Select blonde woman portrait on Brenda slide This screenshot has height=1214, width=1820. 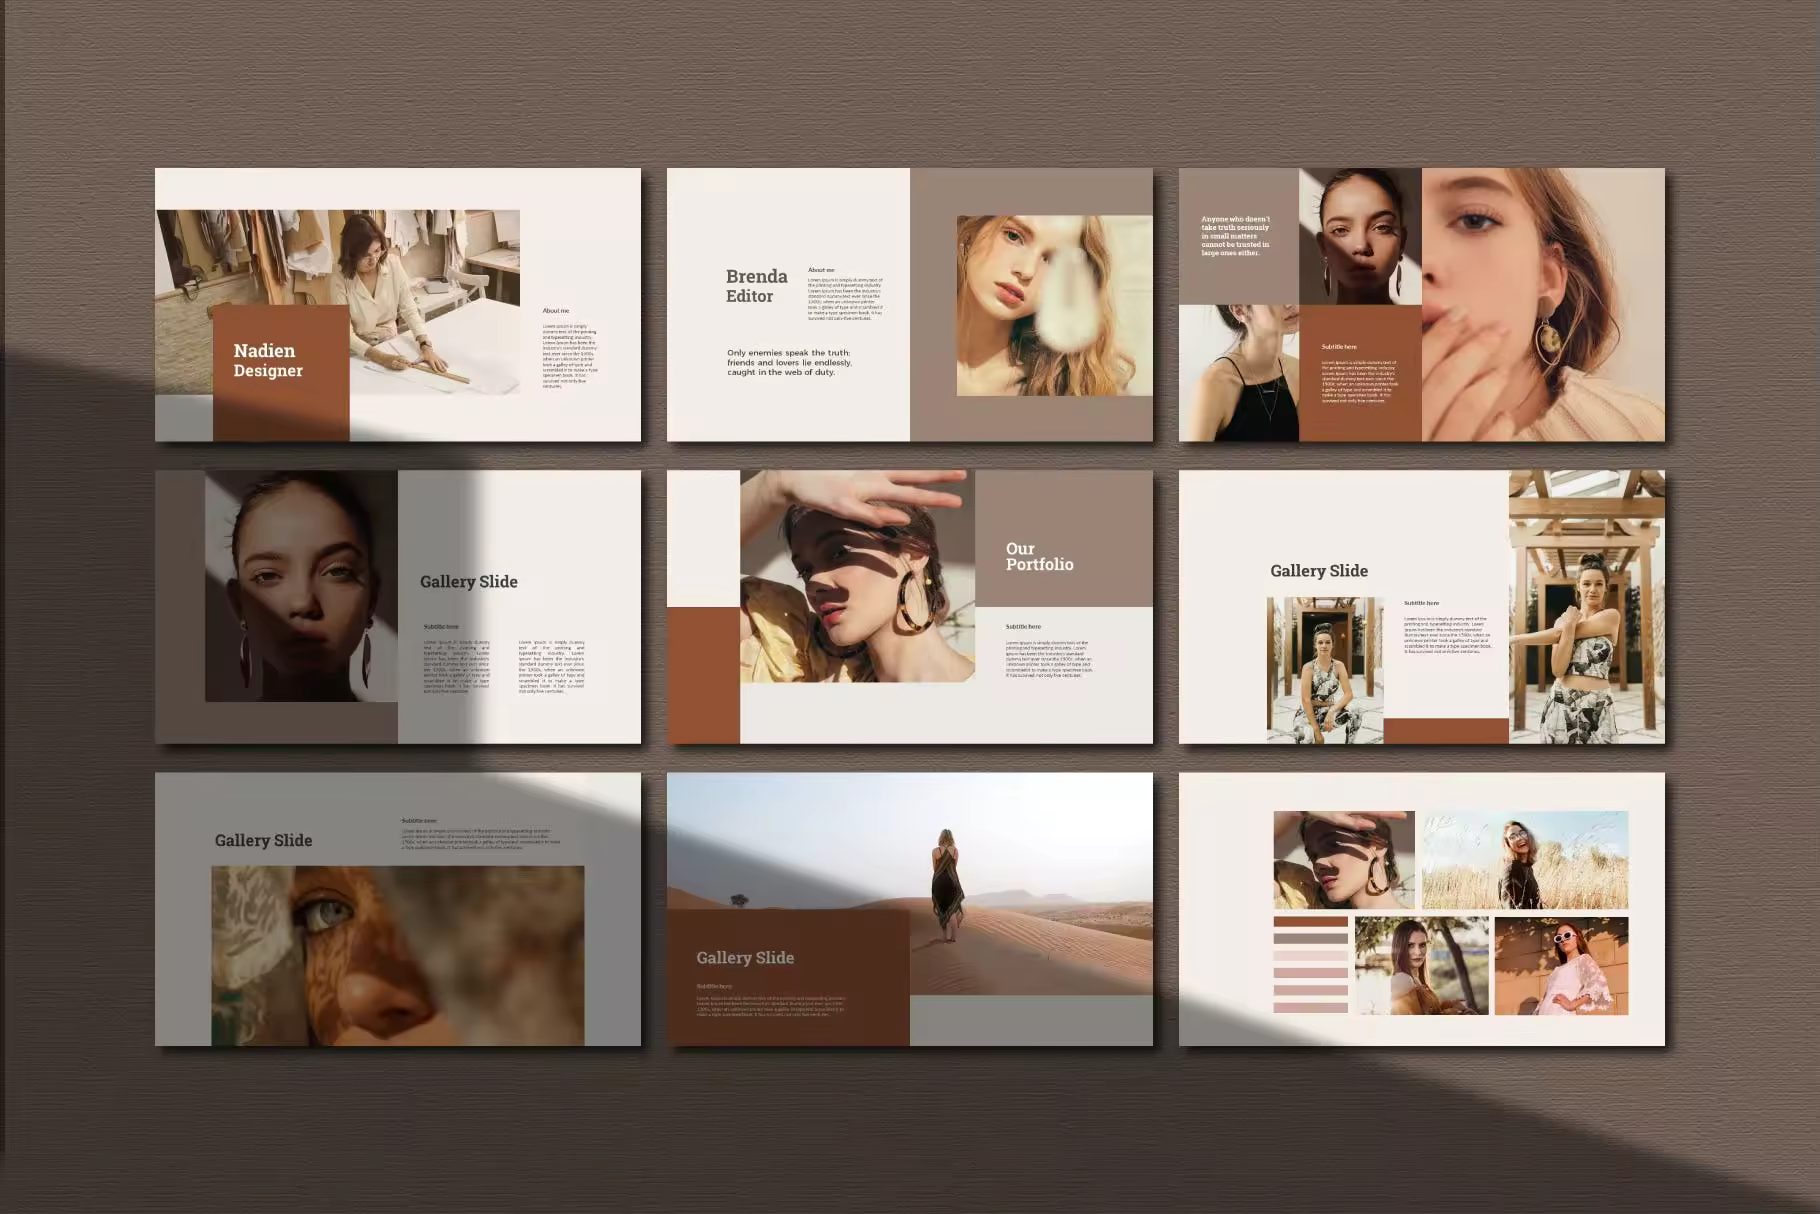pyautogui.click(x=1054, y=305)
